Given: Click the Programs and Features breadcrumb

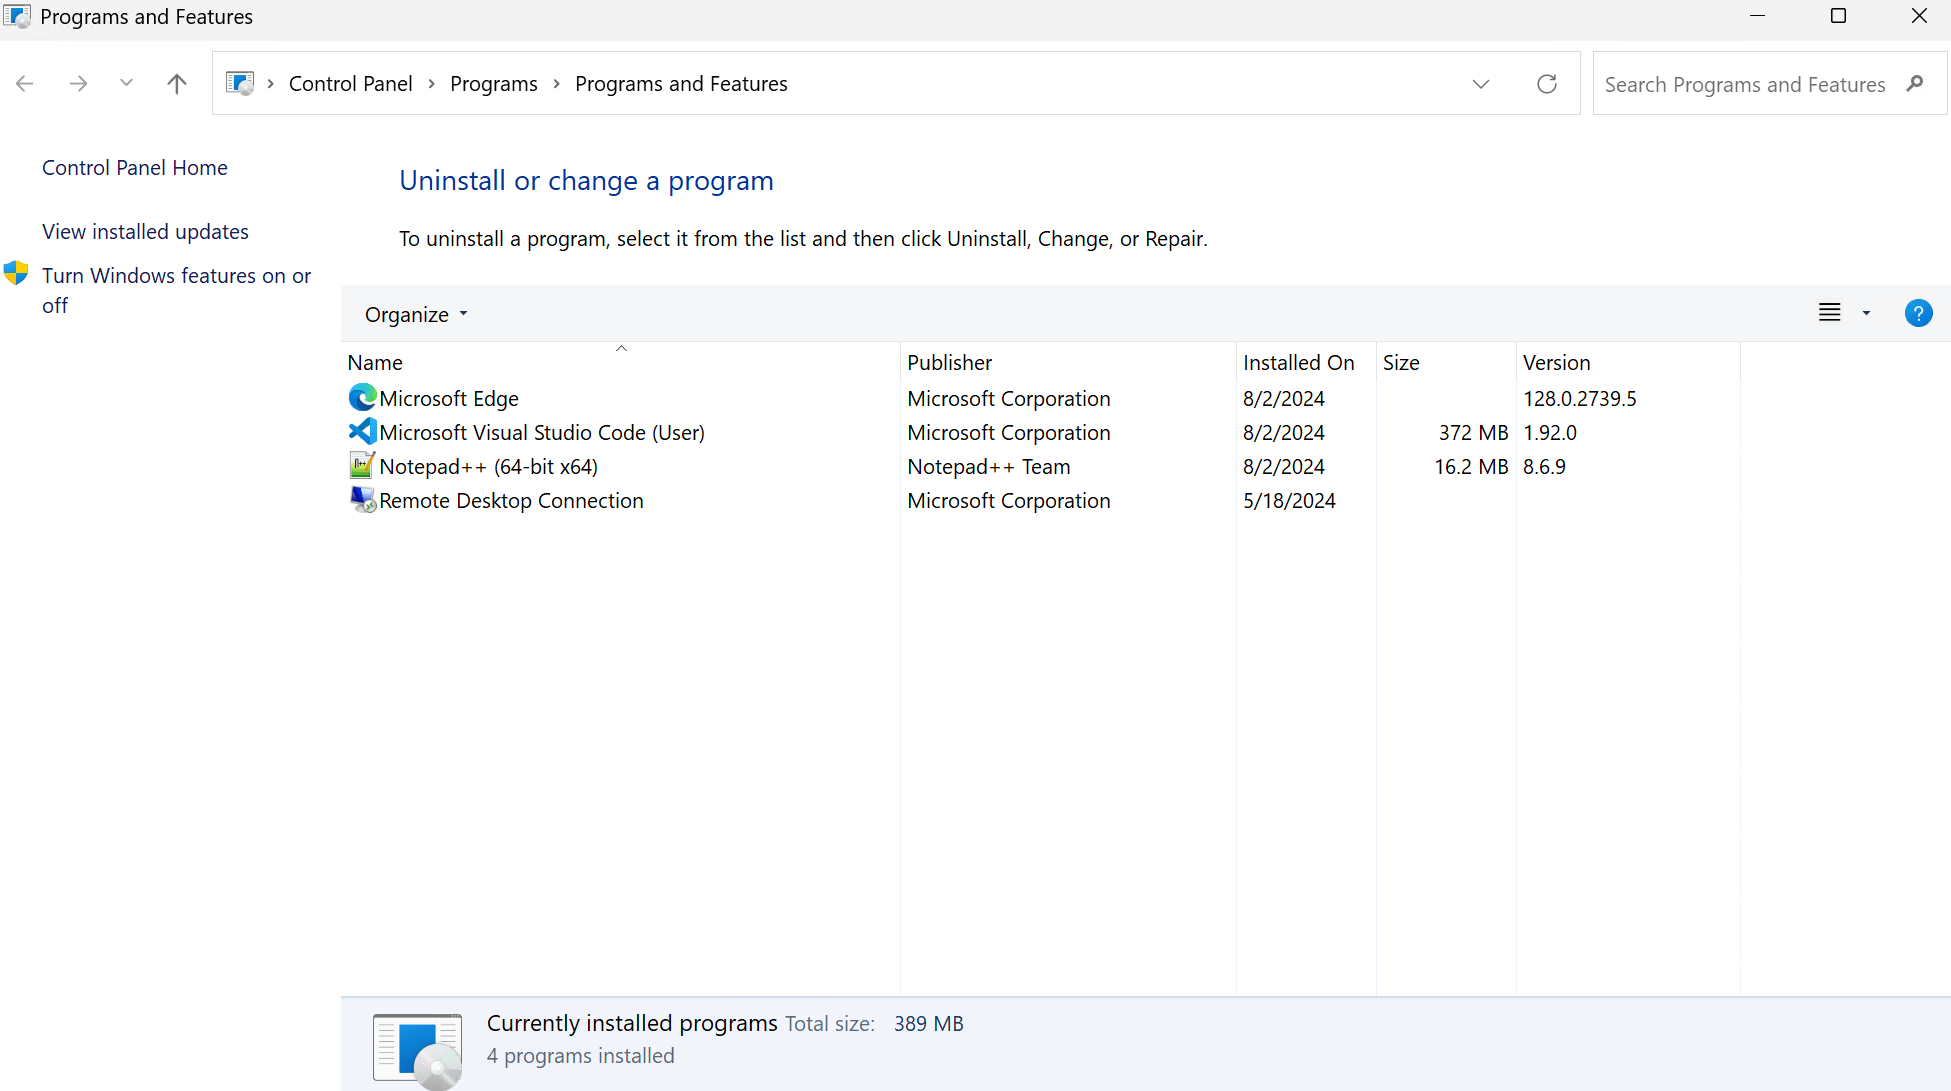Looking at the screenshot, I should [x=681, y=84].
